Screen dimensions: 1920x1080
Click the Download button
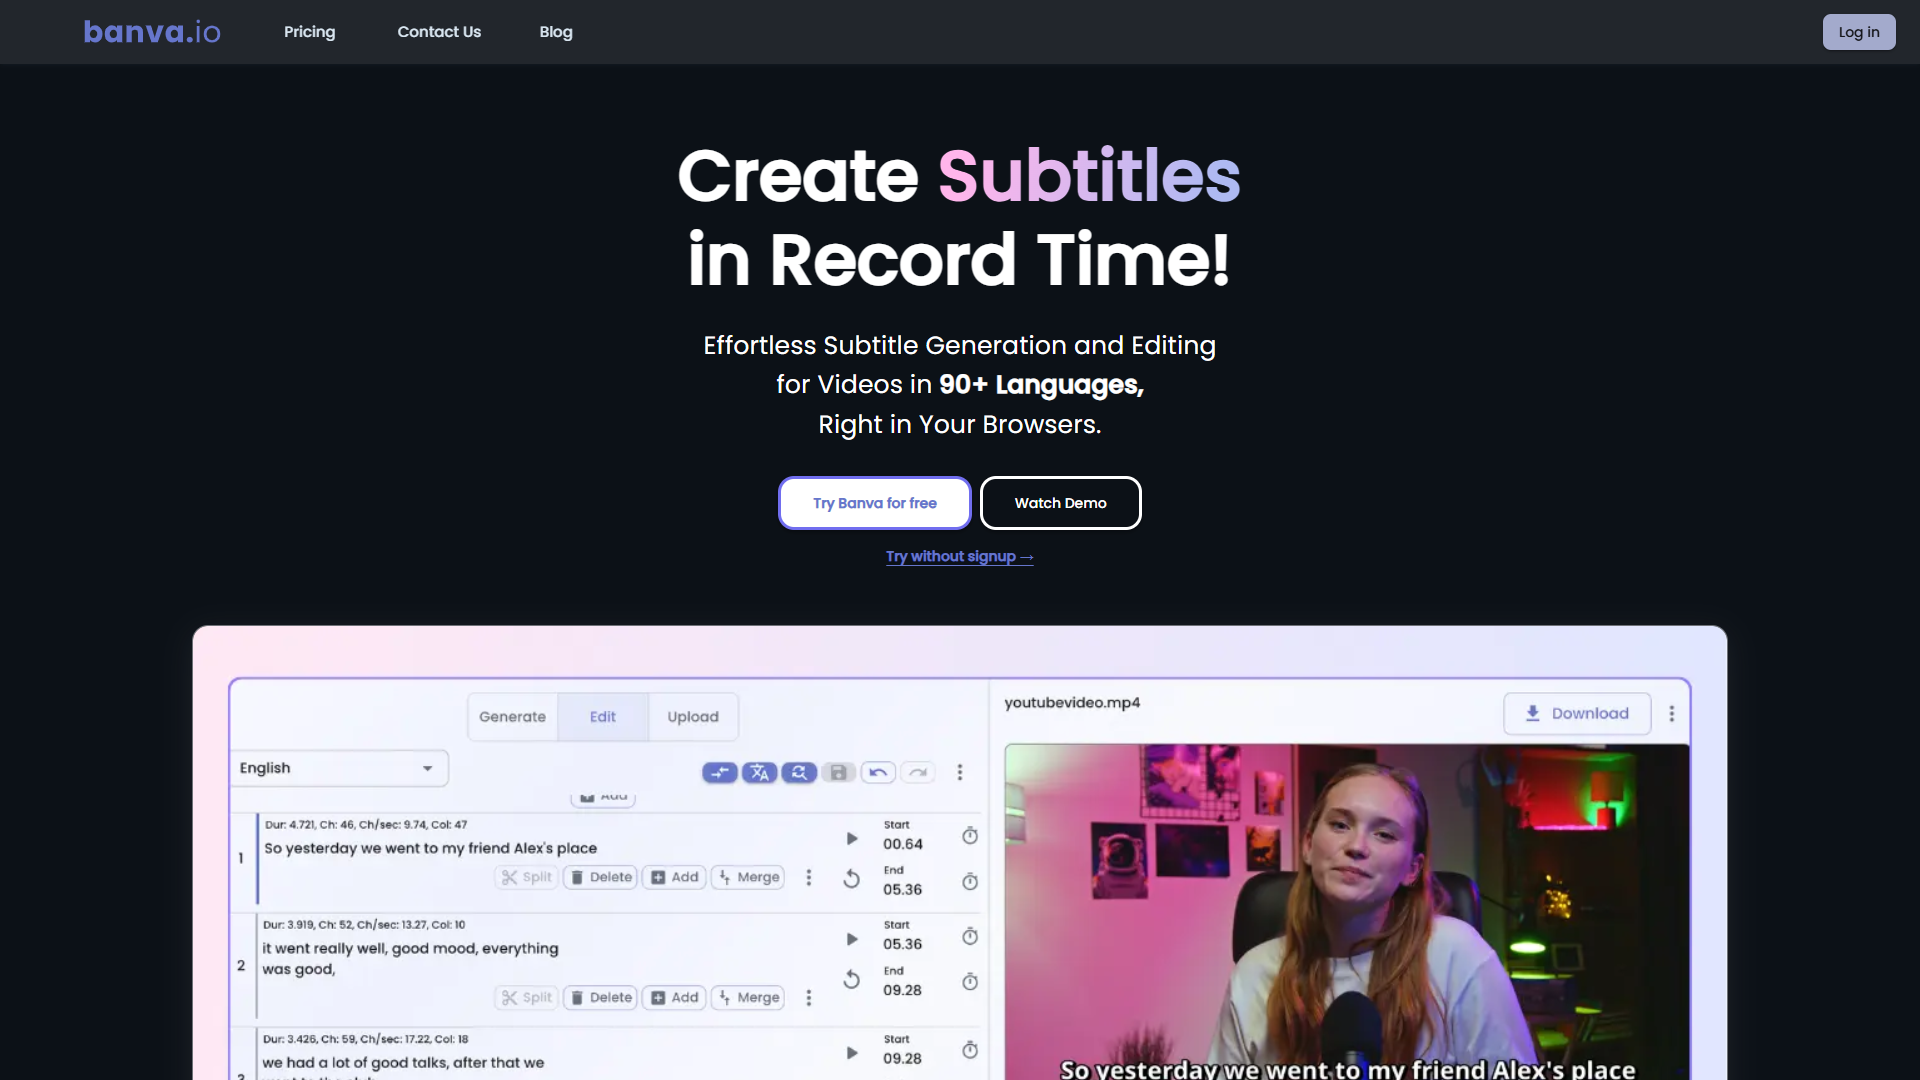(1577, 714)
